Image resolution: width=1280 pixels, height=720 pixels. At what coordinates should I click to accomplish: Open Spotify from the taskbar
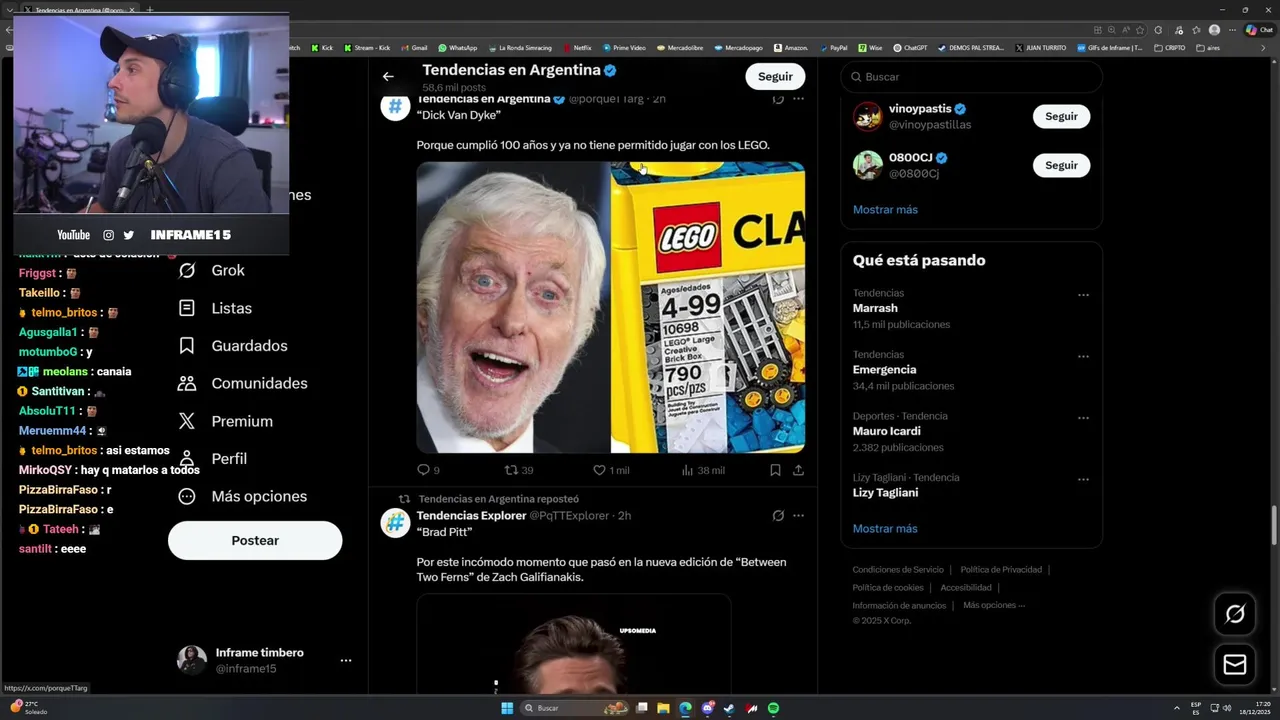(x=773, y=708)
